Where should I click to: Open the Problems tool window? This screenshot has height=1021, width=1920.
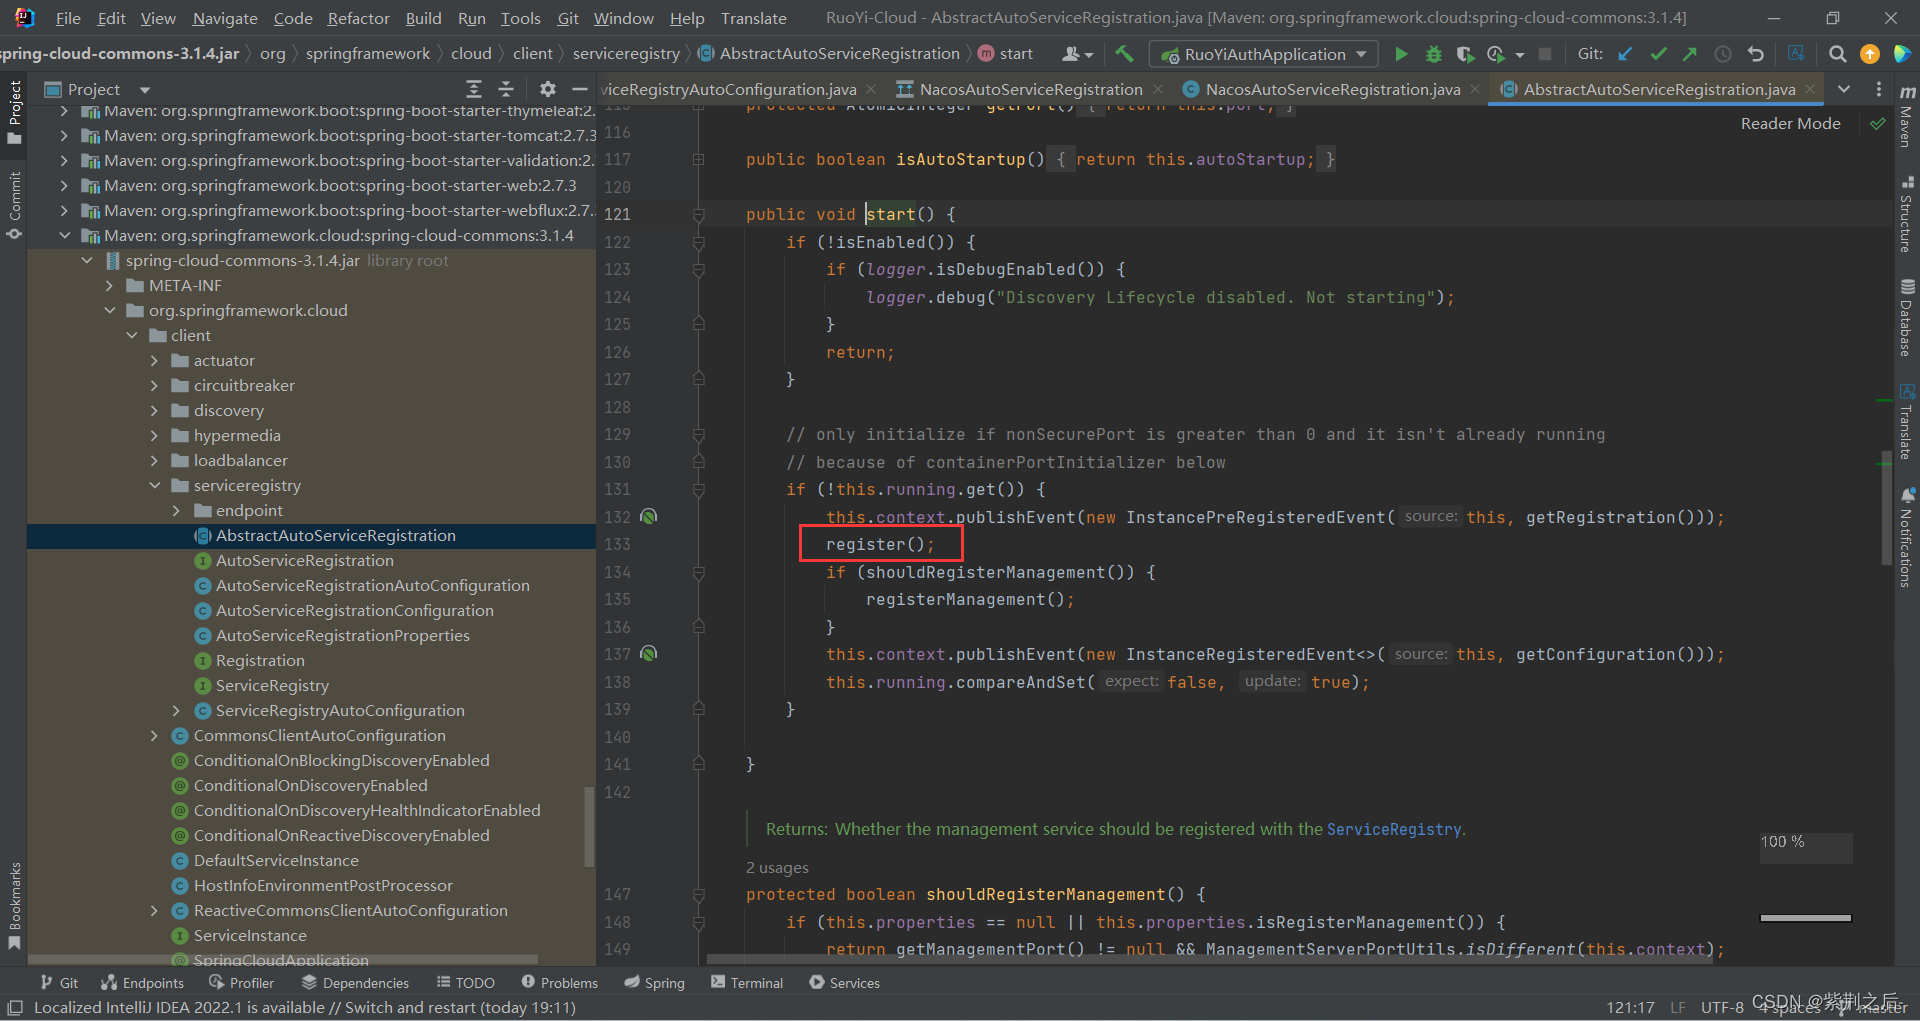coord(559,983)
